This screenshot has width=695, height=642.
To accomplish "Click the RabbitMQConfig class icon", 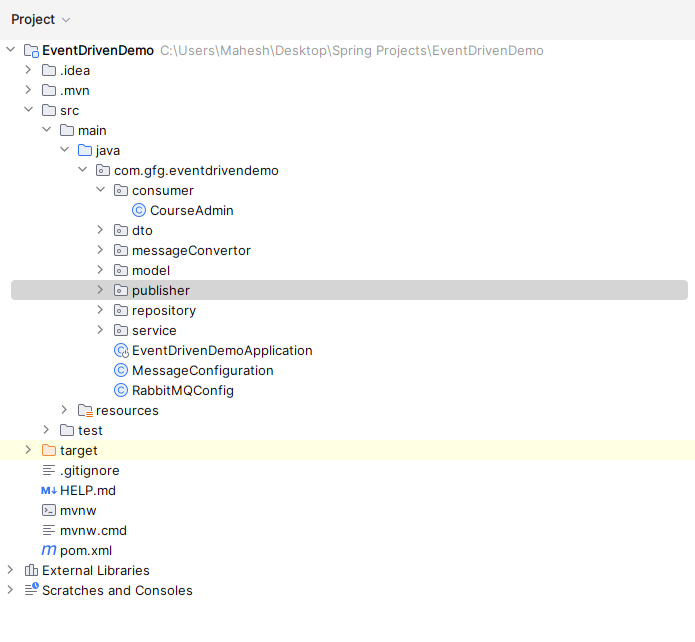I will (121, 390).
